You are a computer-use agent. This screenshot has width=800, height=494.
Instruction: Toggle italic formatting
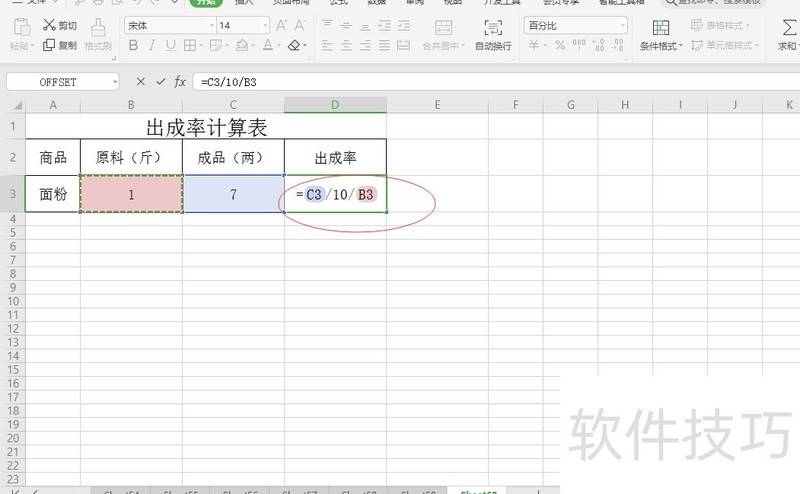[151, 45]
